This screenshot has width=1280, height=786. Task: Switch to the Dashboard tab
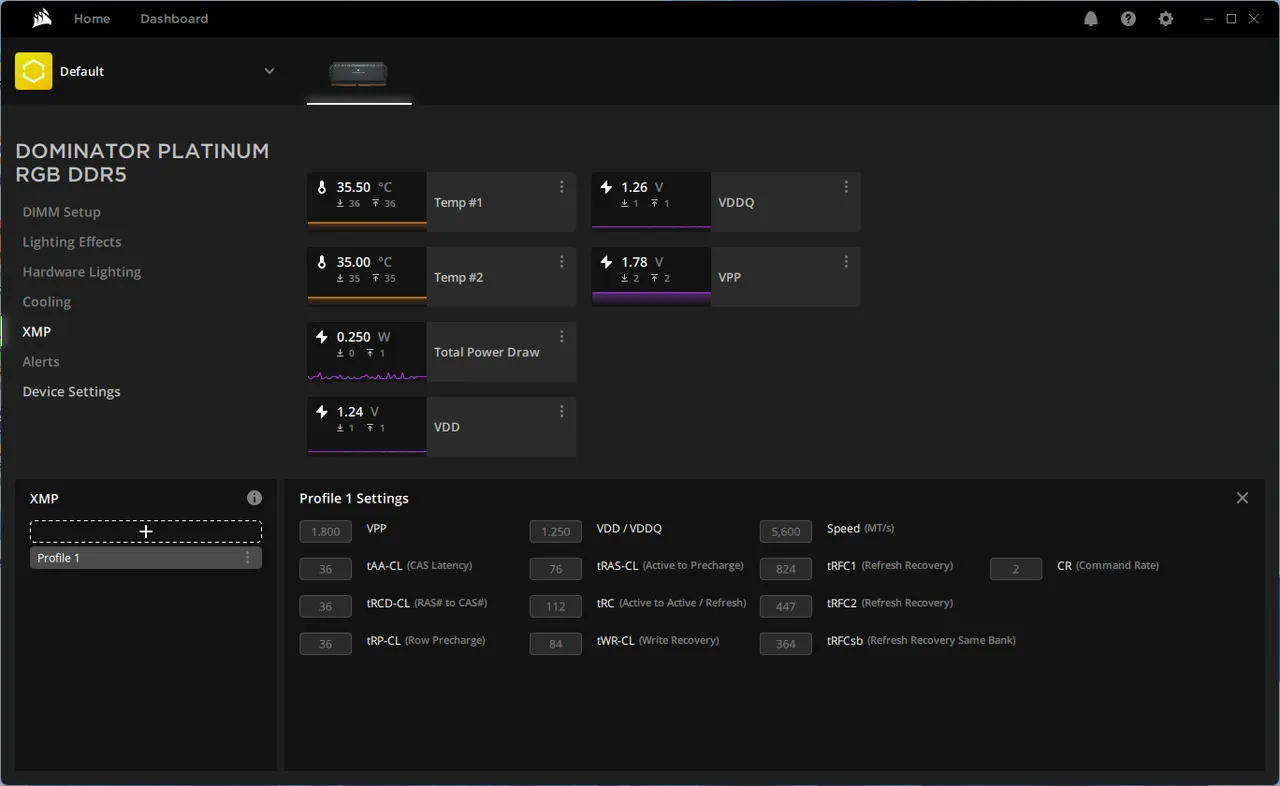174,19
